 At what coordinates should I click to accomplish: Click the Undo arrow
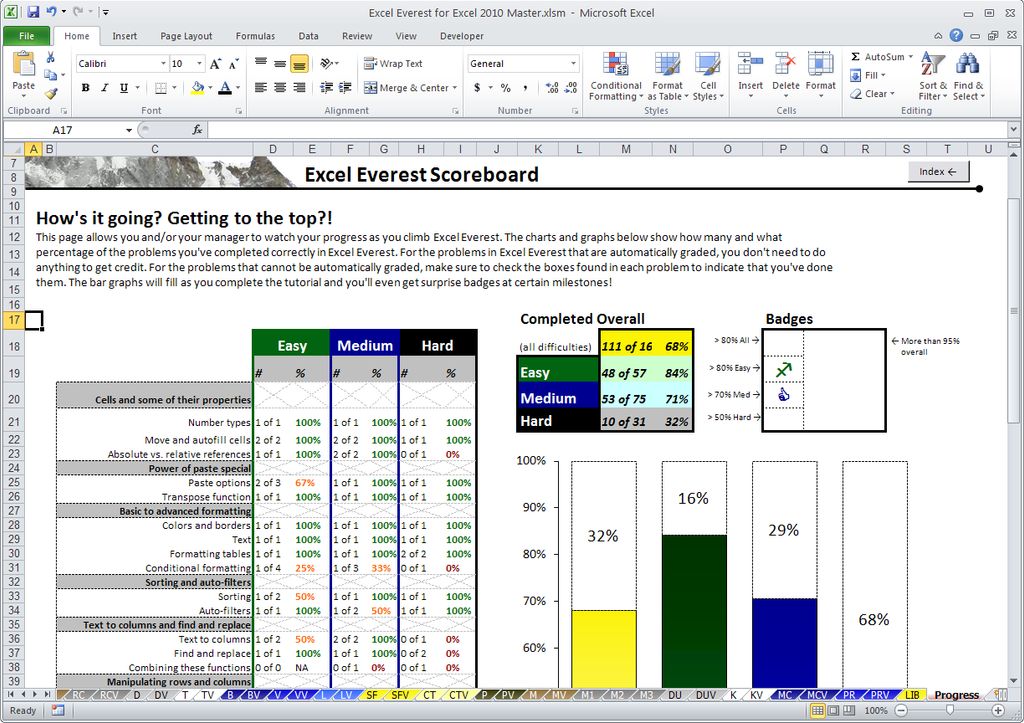click(x=52, y=12)
